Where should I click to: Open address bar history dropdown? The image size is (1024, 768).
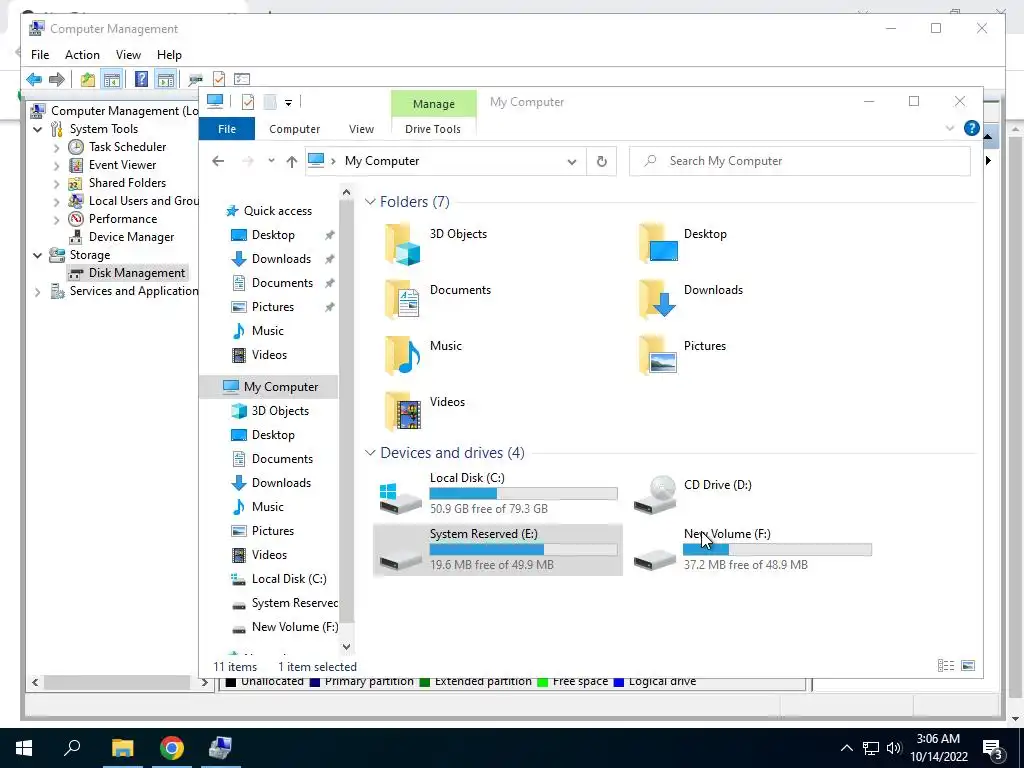[572, 161]
